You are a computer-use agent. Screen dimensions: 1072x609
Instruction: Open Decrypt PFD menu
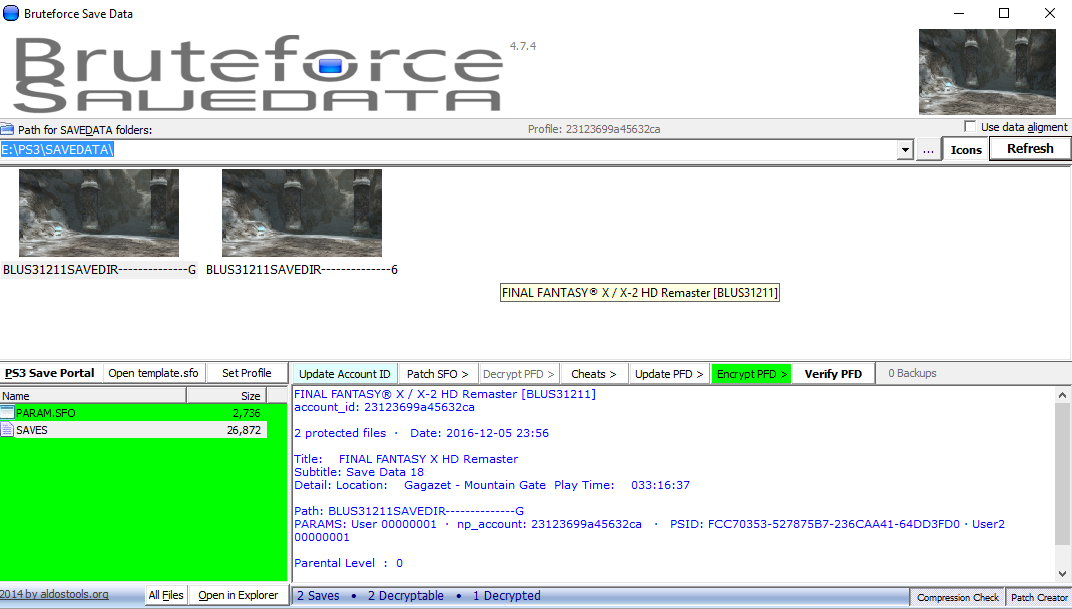click(518, 374)
